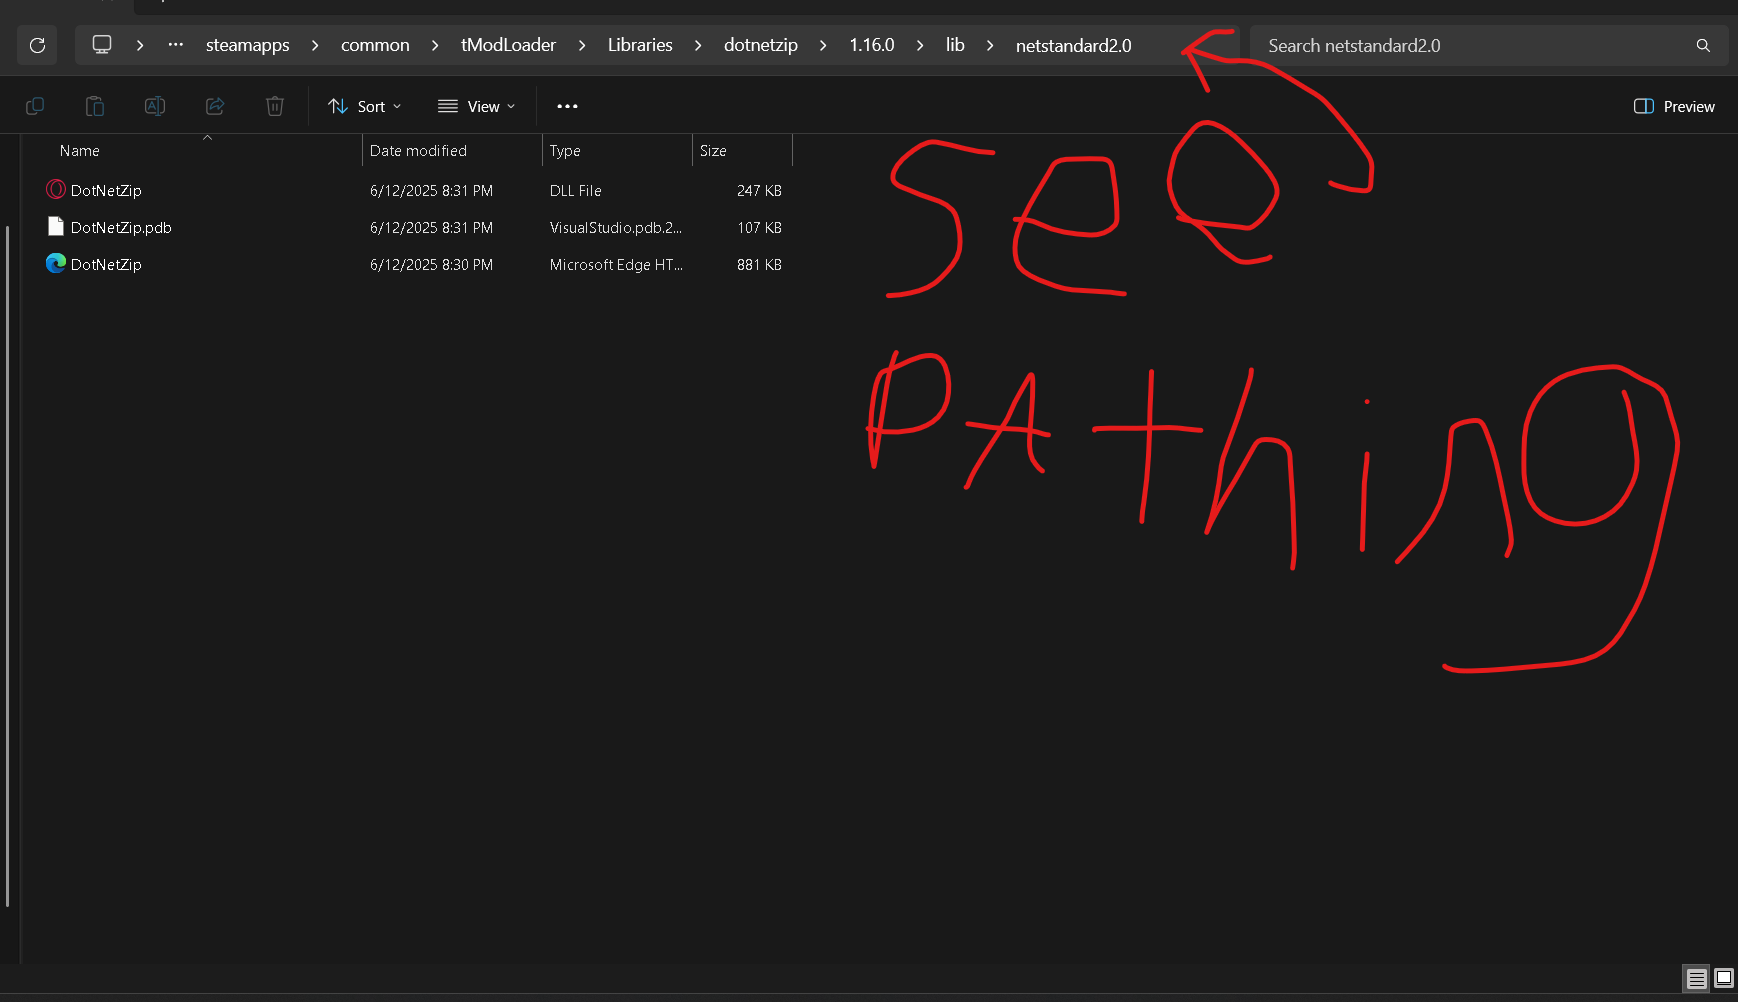Click the search magnifier icon
Screen dimensions: 1738x1002
[1703, 45]
